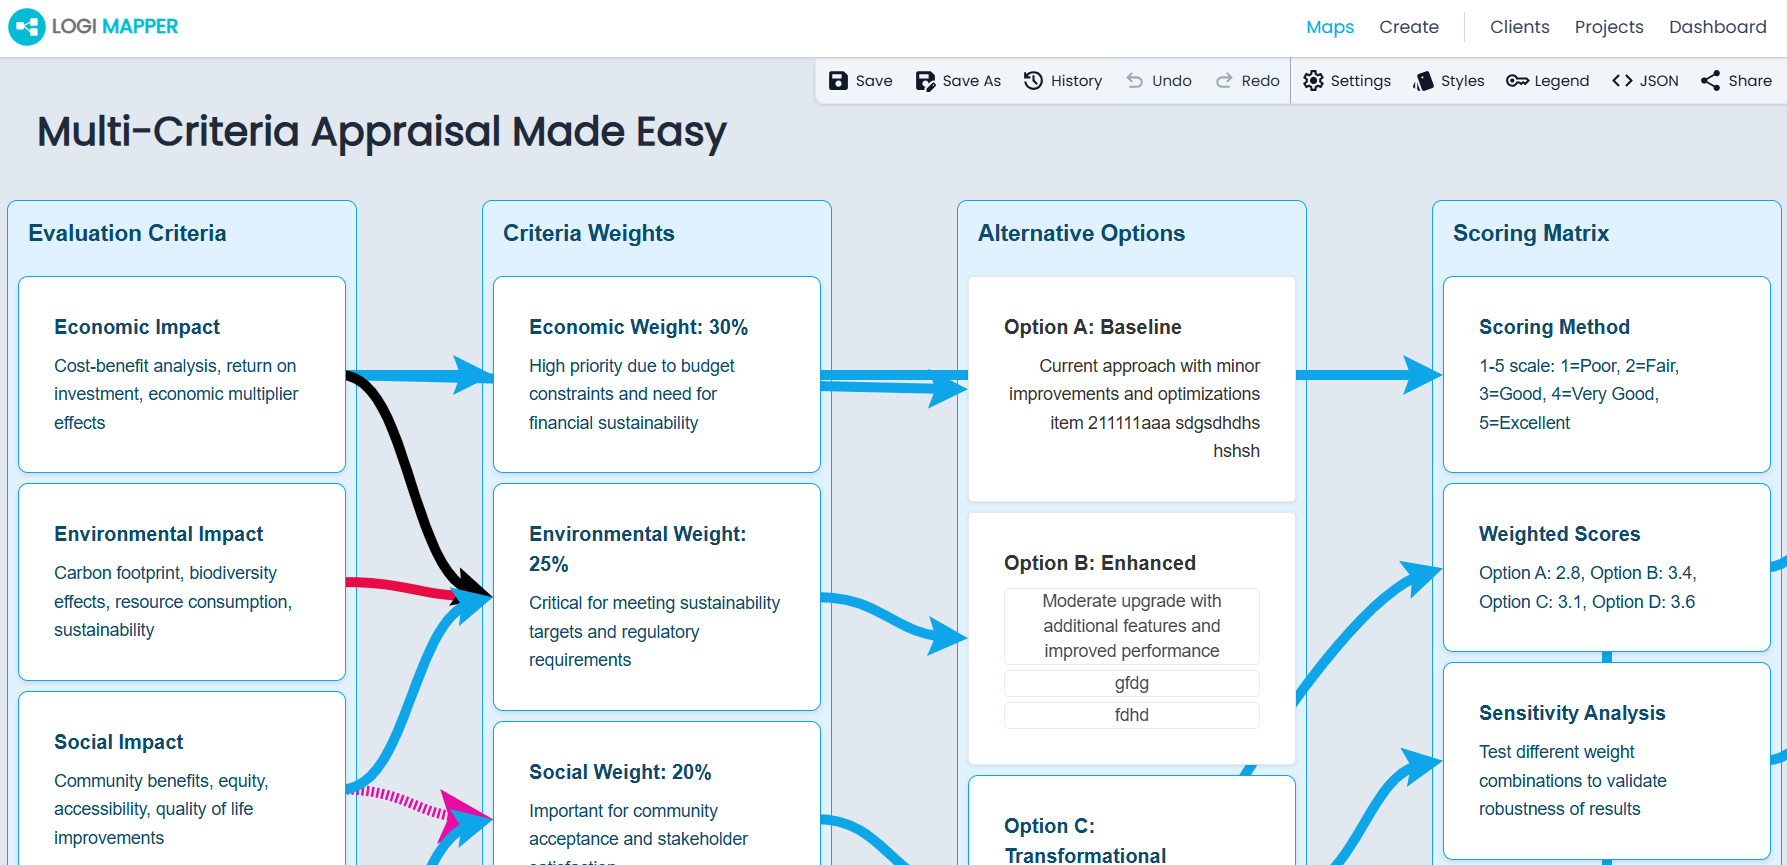The image size is (1787, 865).
Task: Select the Environmental Impact card
Action: 182,582
